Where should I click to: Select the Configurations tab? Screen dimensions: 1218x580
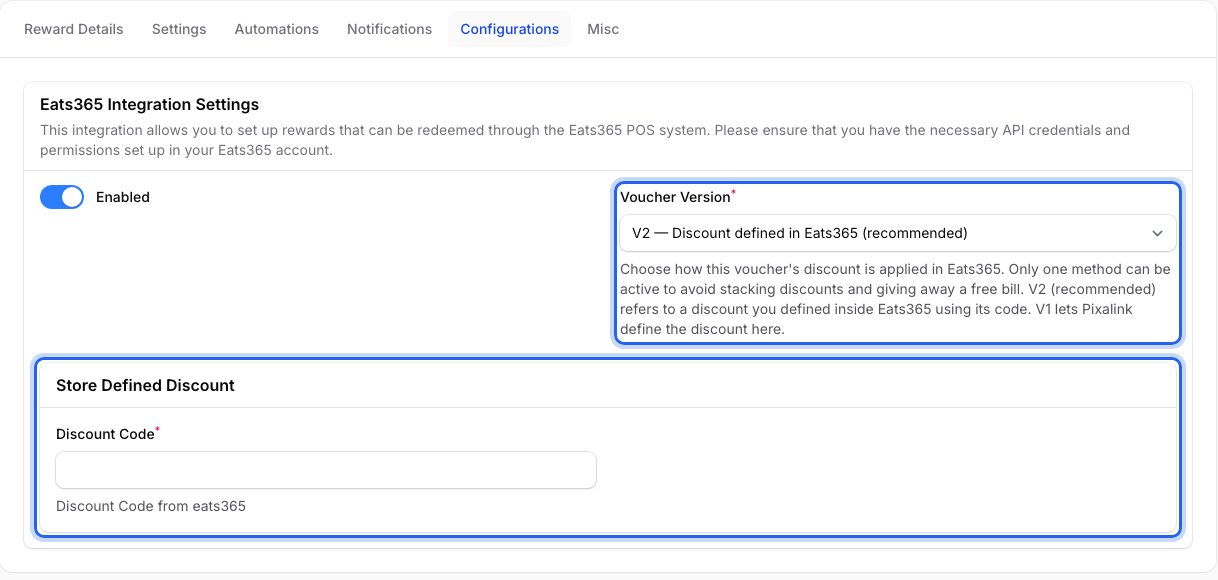(x=510, y=29)
